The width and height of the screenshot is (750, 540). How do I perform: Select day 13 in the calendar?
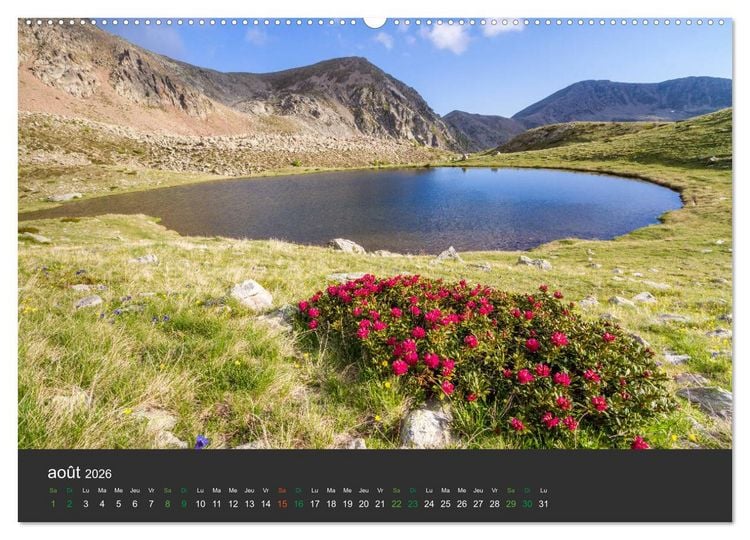pyautogui.click(x=249, y=504)
